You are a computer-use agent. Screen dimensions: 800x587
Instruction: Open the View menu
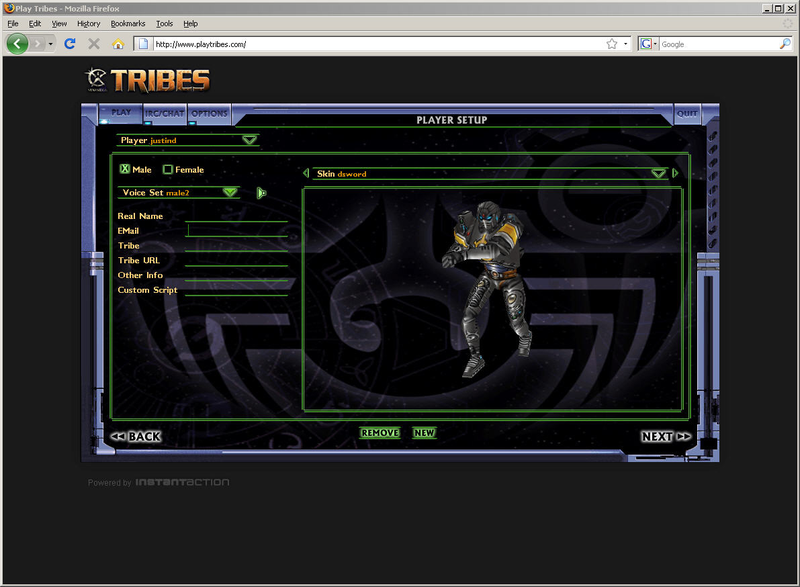(x=59, y=23)
